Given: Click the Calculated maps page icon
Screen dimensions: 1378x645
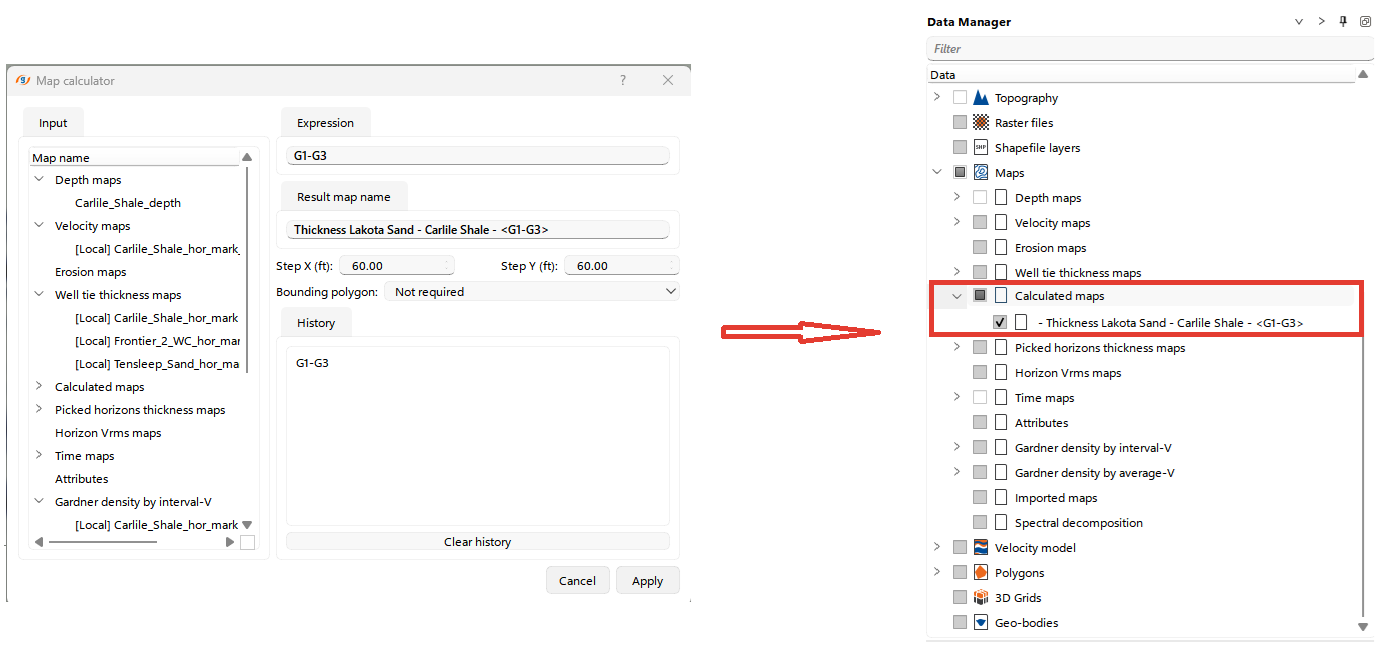Looking at the screenshot, I should 1001,296.
